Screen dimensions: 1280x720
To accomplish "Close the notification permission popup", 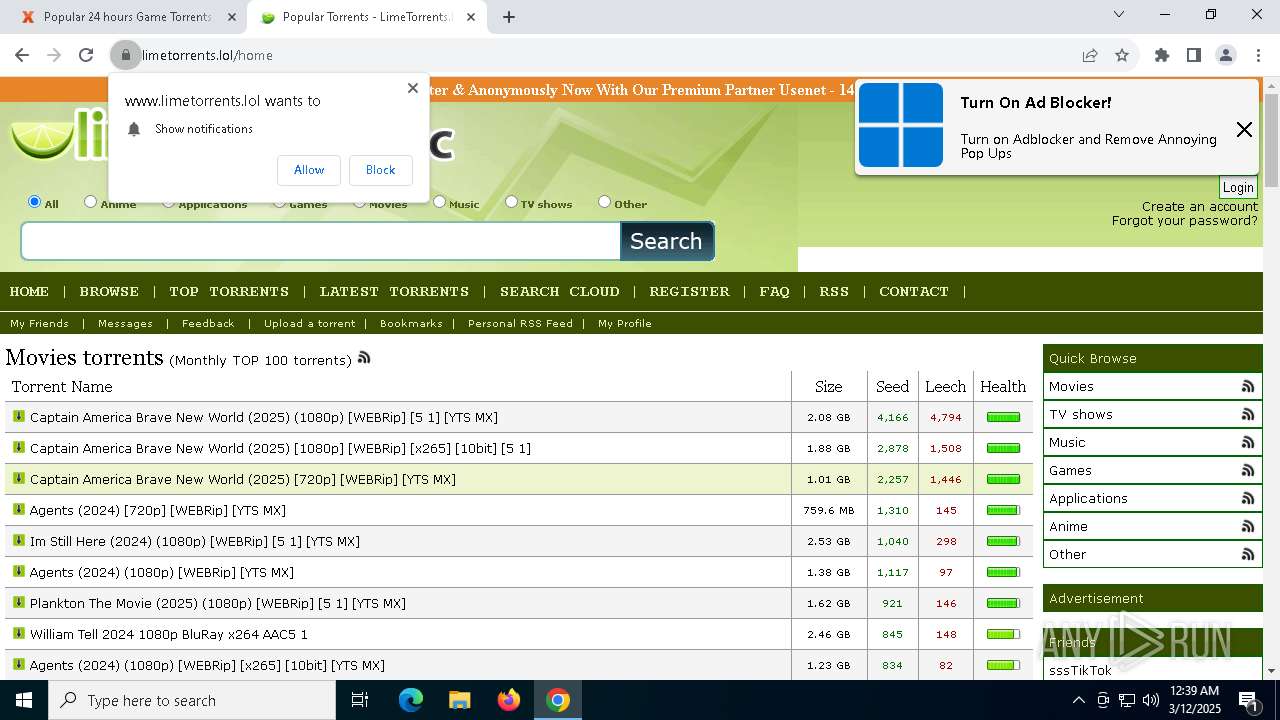I will 413,88.
